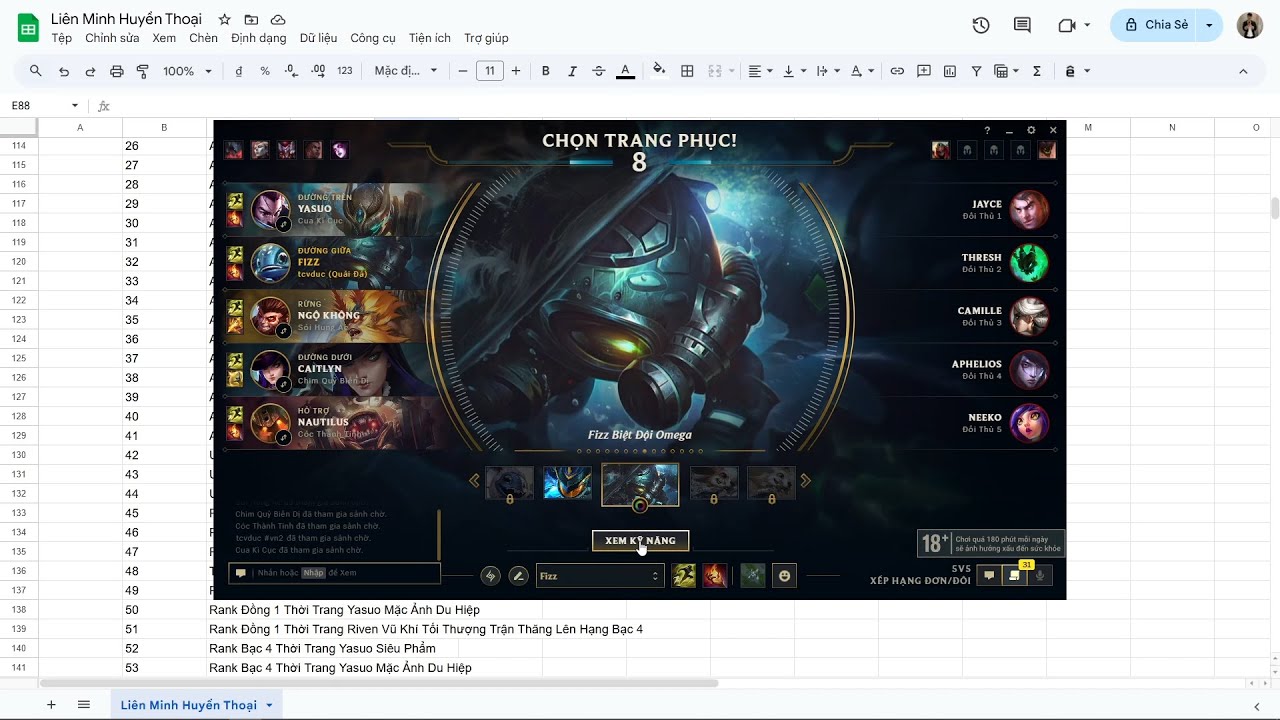Click the redo arrow icon
This screenshot has width=1280, height=720.
coord(90,71)
